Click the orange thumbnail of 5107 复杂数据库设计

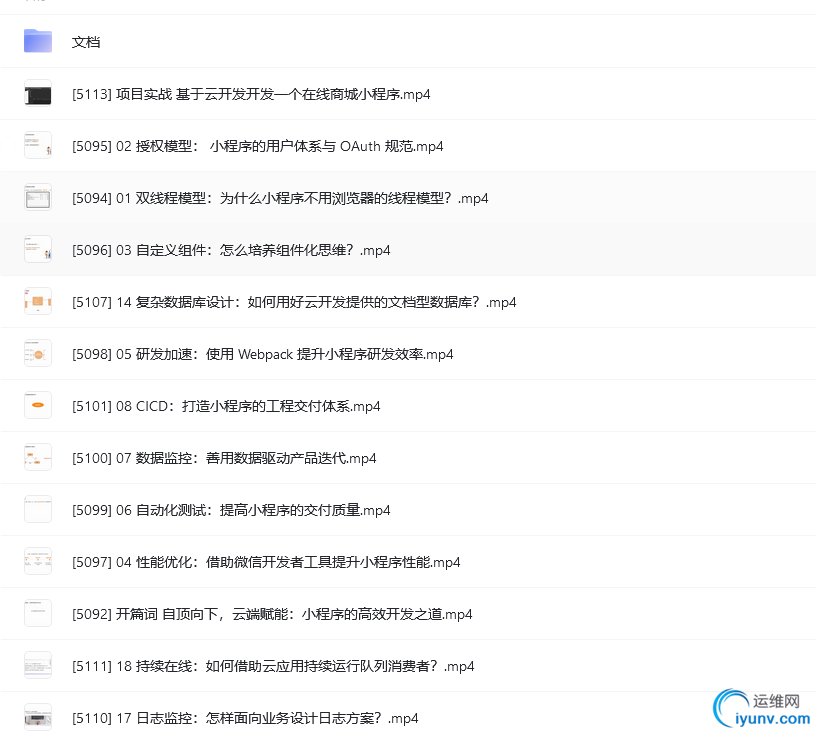(37, 301)
